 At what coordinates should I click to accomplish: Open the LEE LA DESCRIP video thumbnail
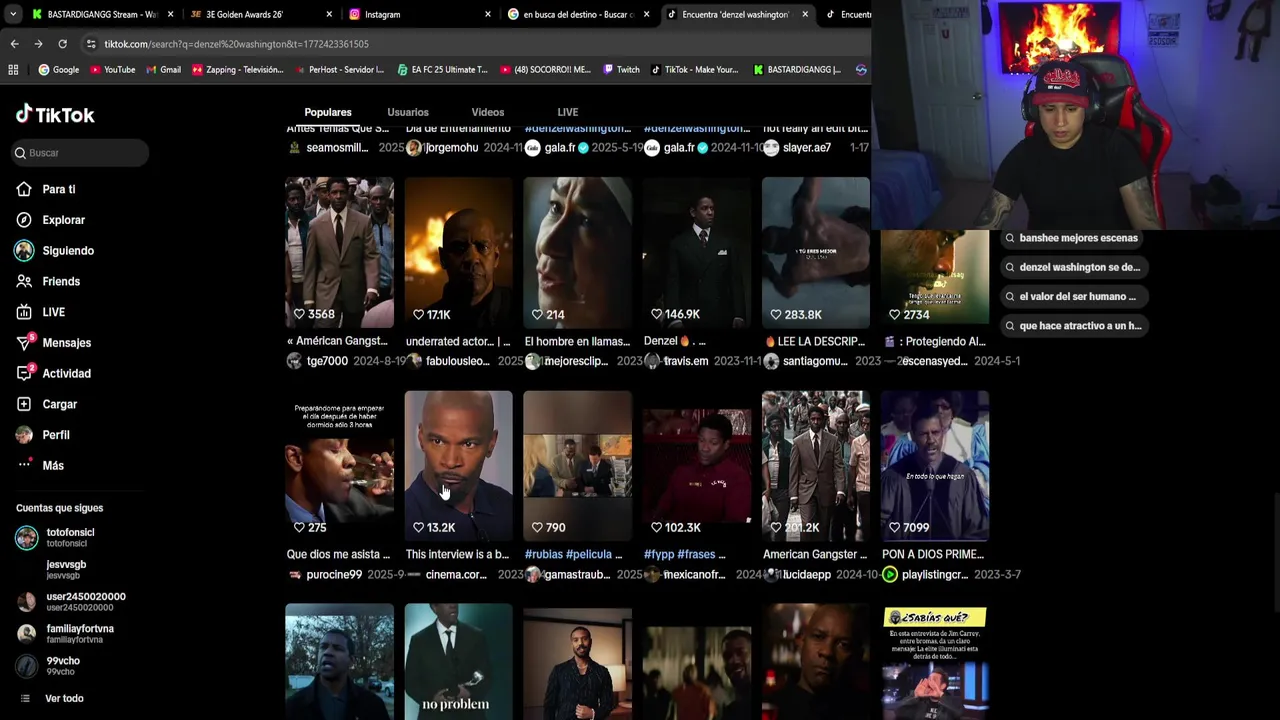tap(815, 252)
